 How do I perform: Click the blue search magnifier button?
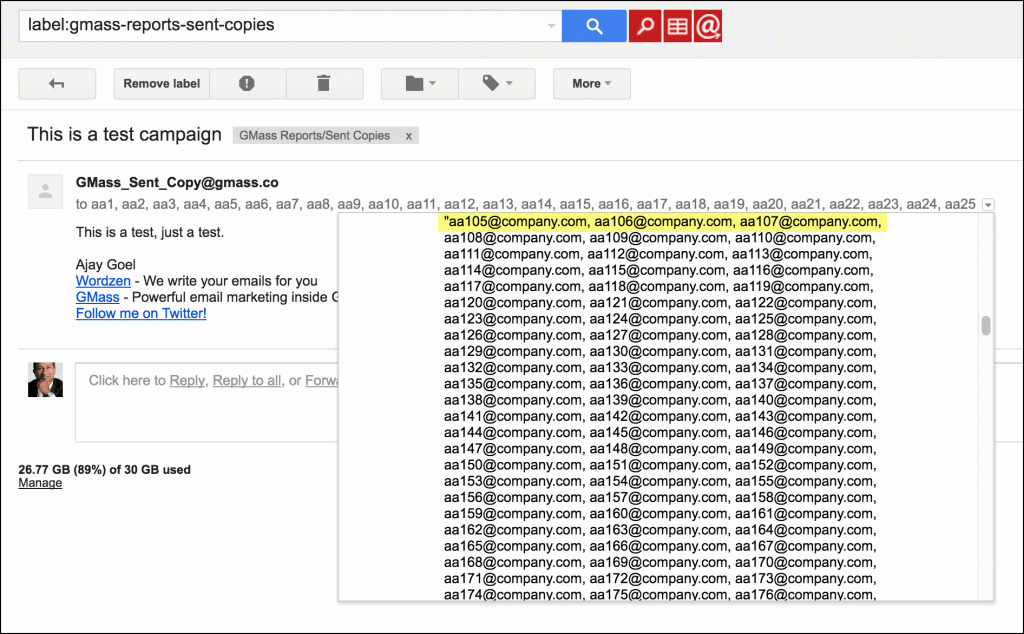(x=593, y=26)
